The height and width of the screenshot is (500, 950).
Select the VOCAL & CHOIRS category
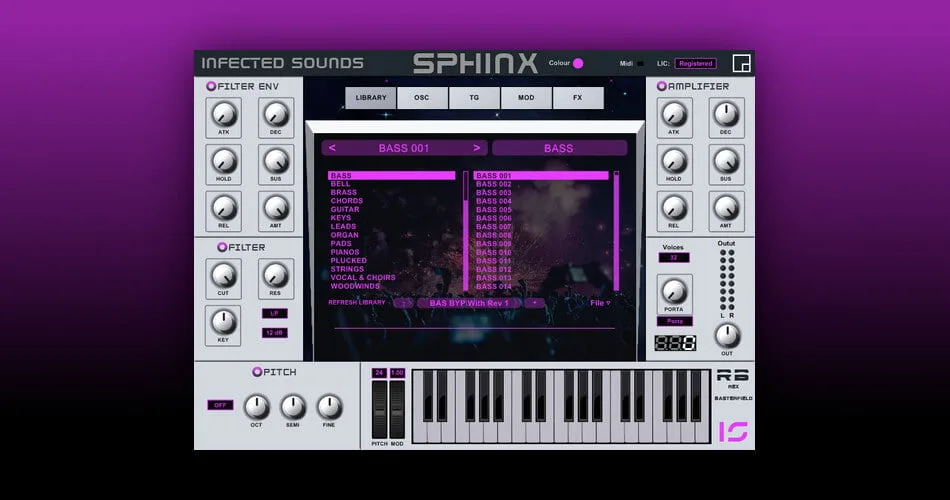pyautogui.click(x=363, y=278)
